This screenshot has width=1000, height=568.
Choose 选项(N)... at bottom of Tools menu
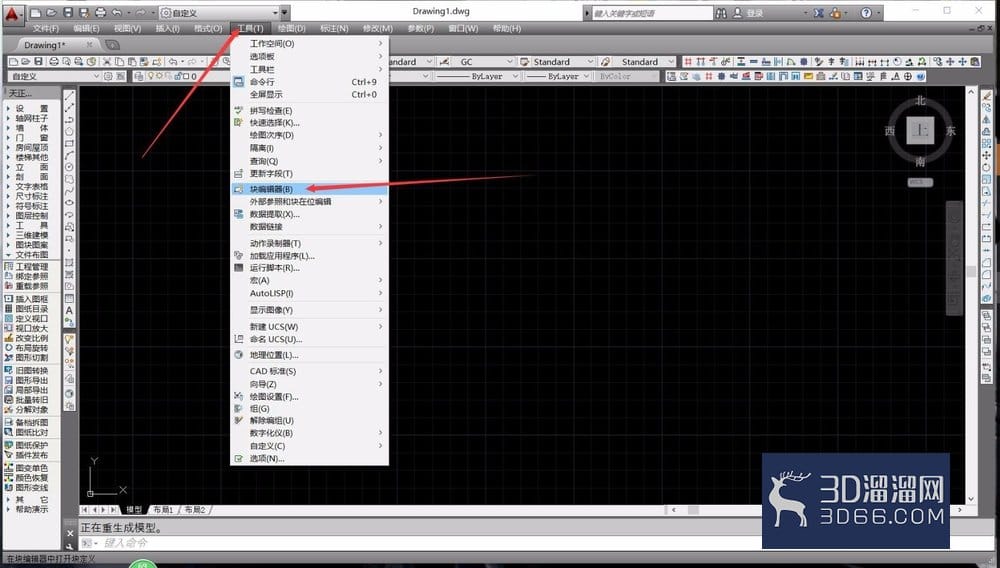pos(309,458)
